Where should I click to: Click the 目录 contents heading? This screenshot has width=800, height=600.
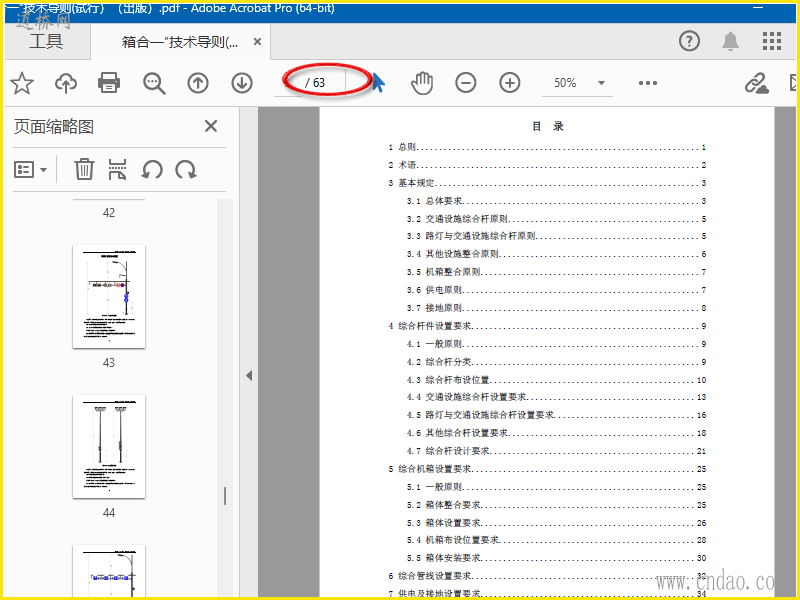(547, 126)
